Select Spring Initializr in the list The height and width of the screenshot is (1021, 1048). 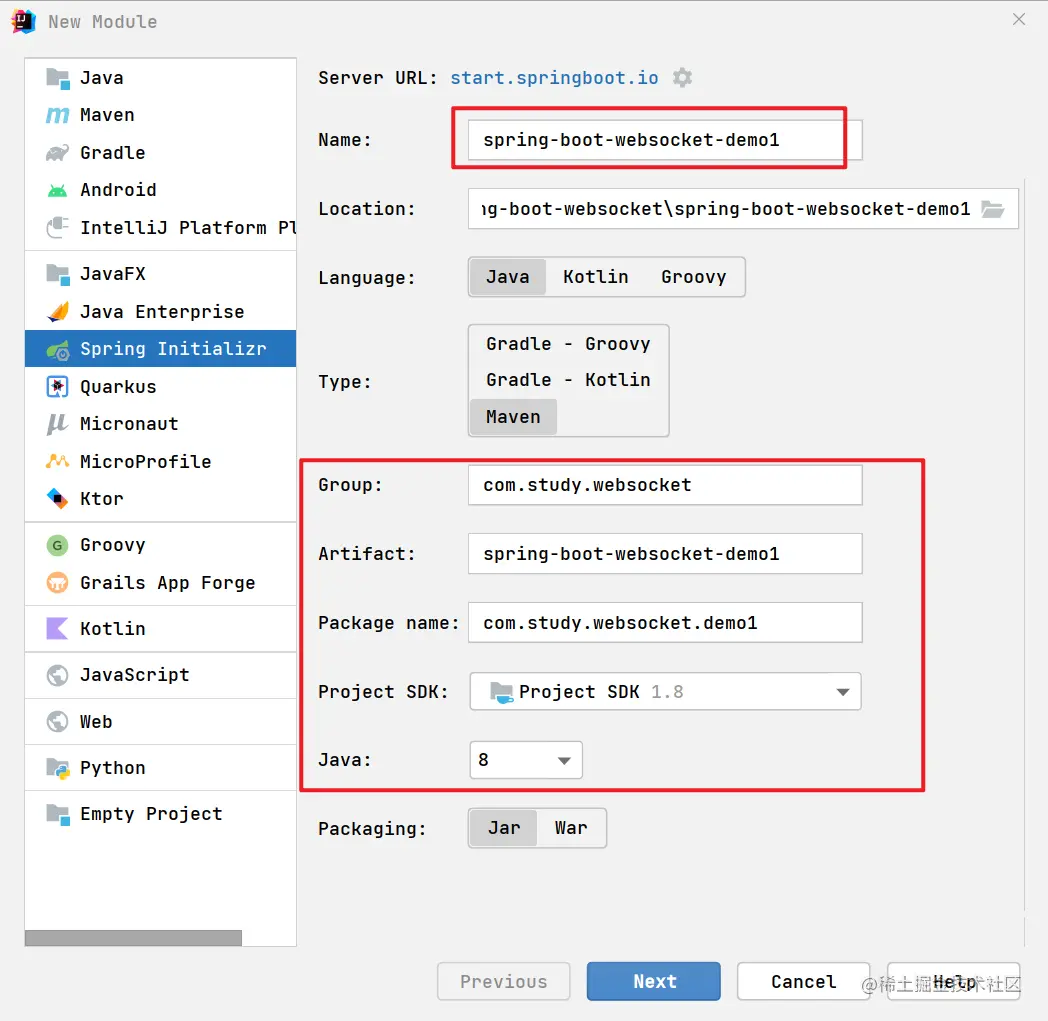pyautogui.click(x=160, y=349)
